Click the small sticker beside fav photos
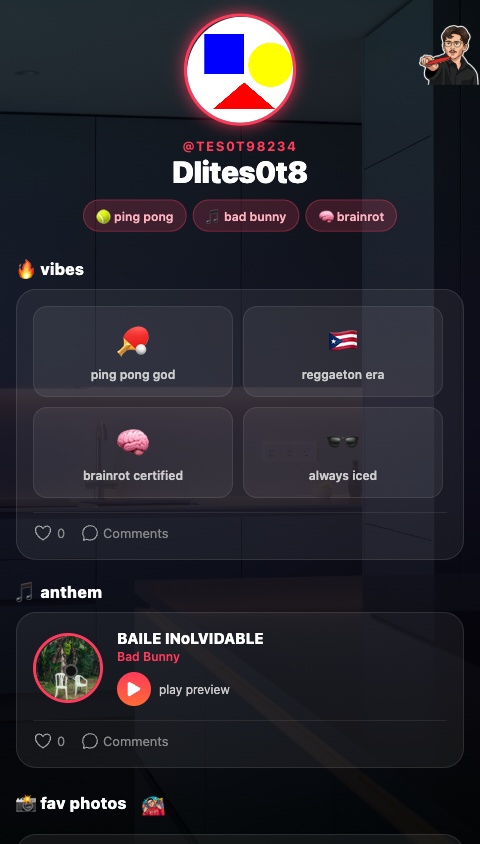Screen dimensions: 480x844 [153, 805]
